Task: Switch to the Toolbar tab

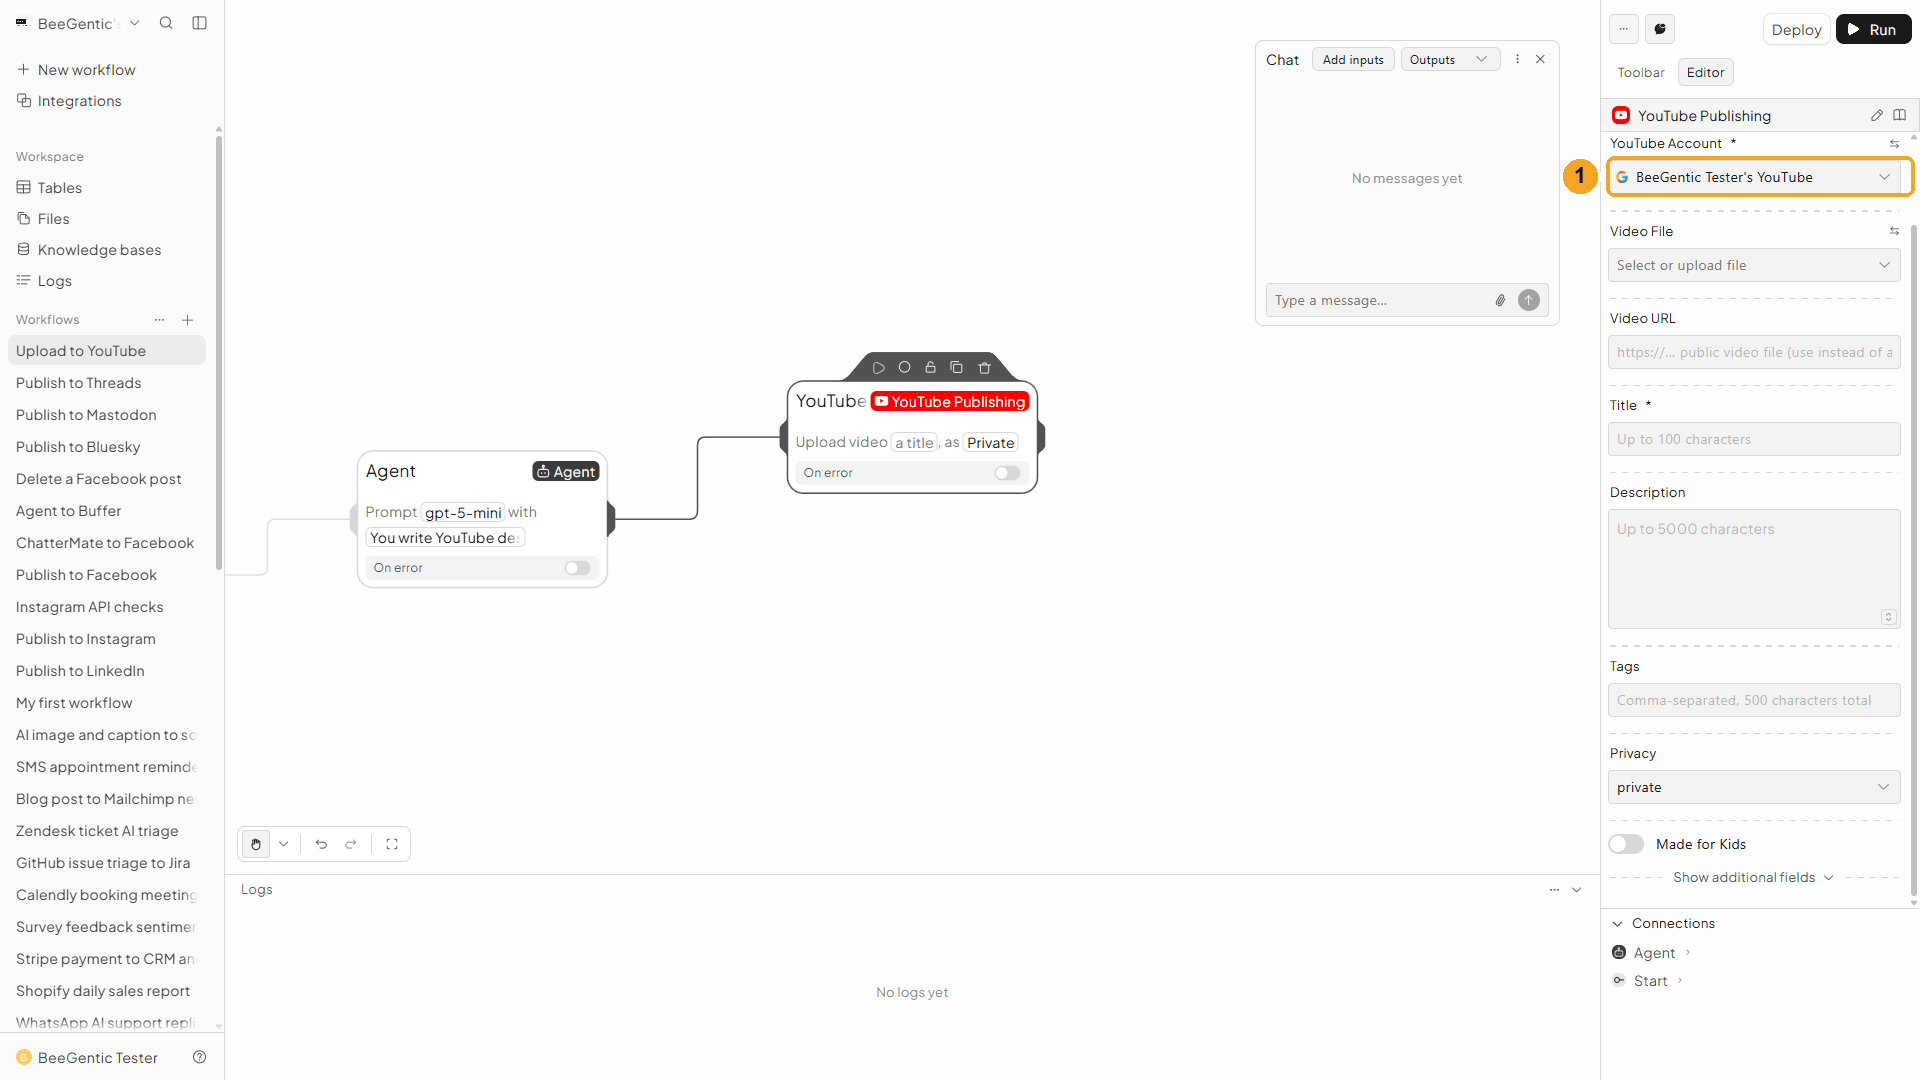Action: pos(1641,72)
